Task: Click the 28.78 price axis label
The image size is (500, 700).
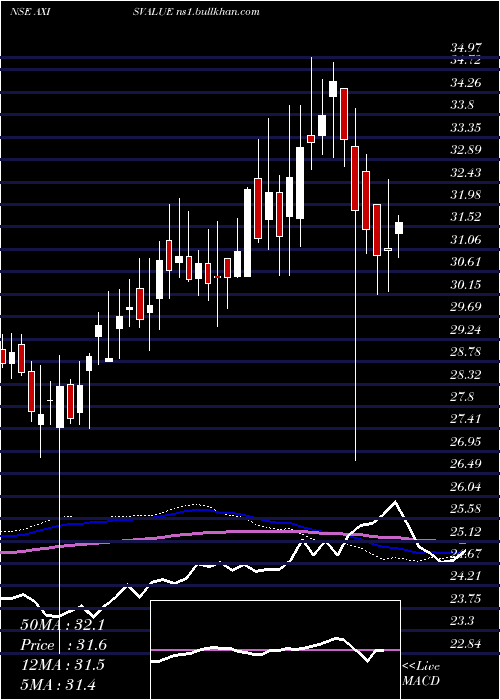Action: (x=466, y=352)
